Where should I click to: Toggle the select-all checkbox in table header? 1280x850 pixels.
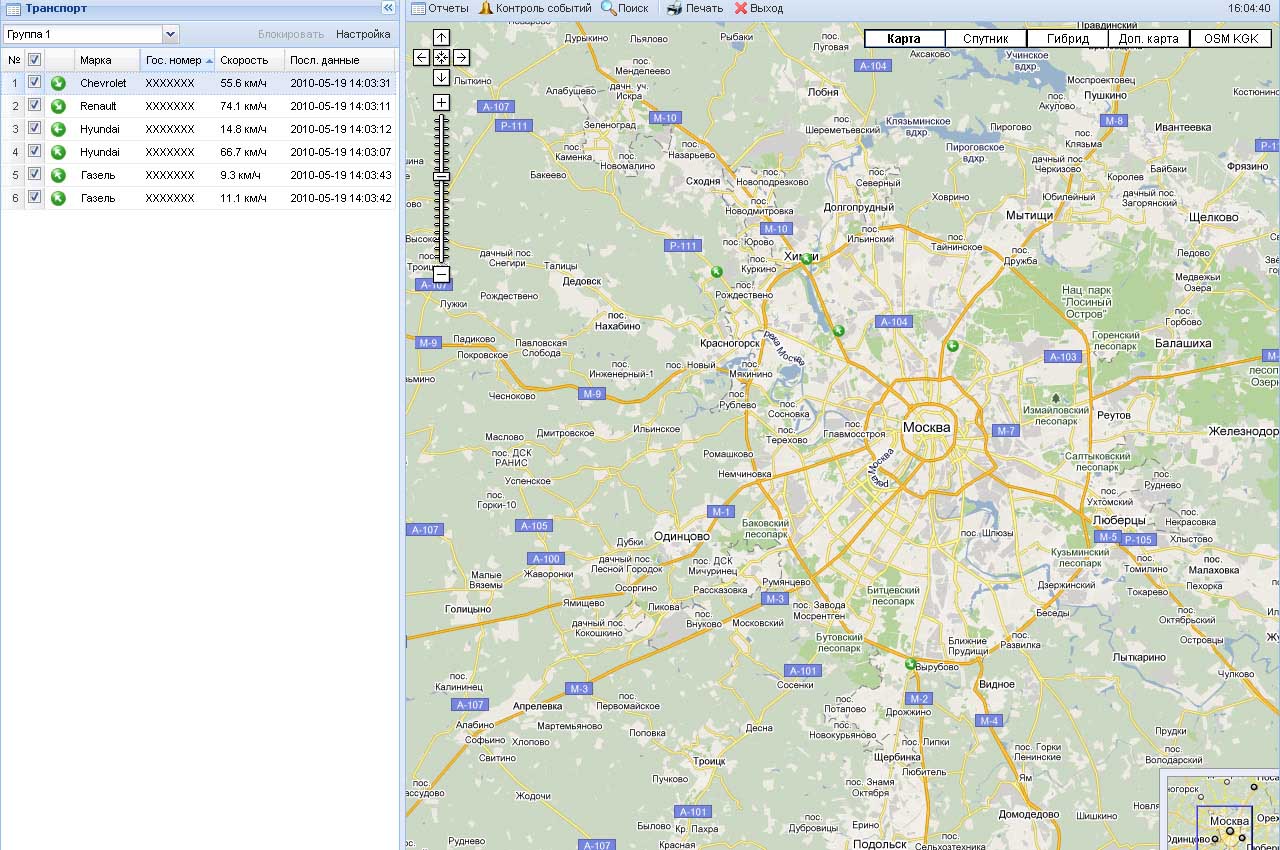34,60
